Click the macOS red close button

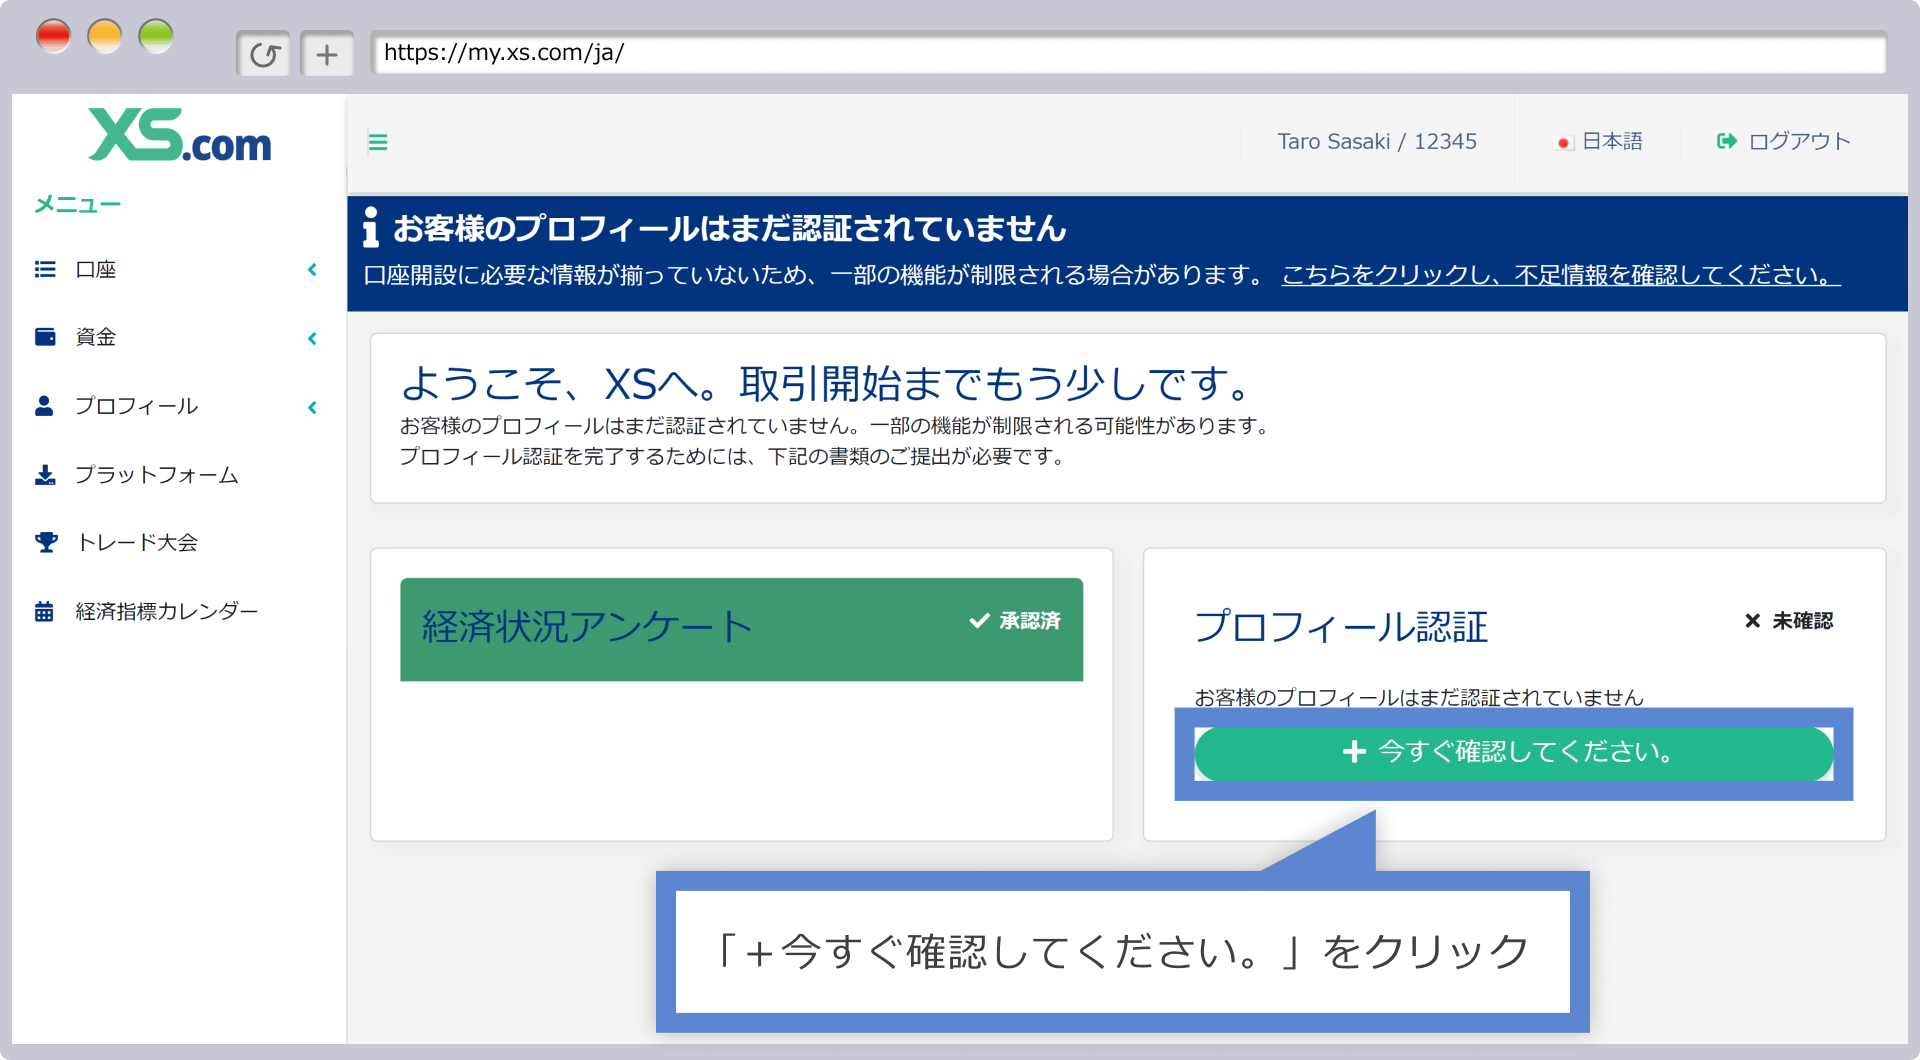[x=53, y=37]
